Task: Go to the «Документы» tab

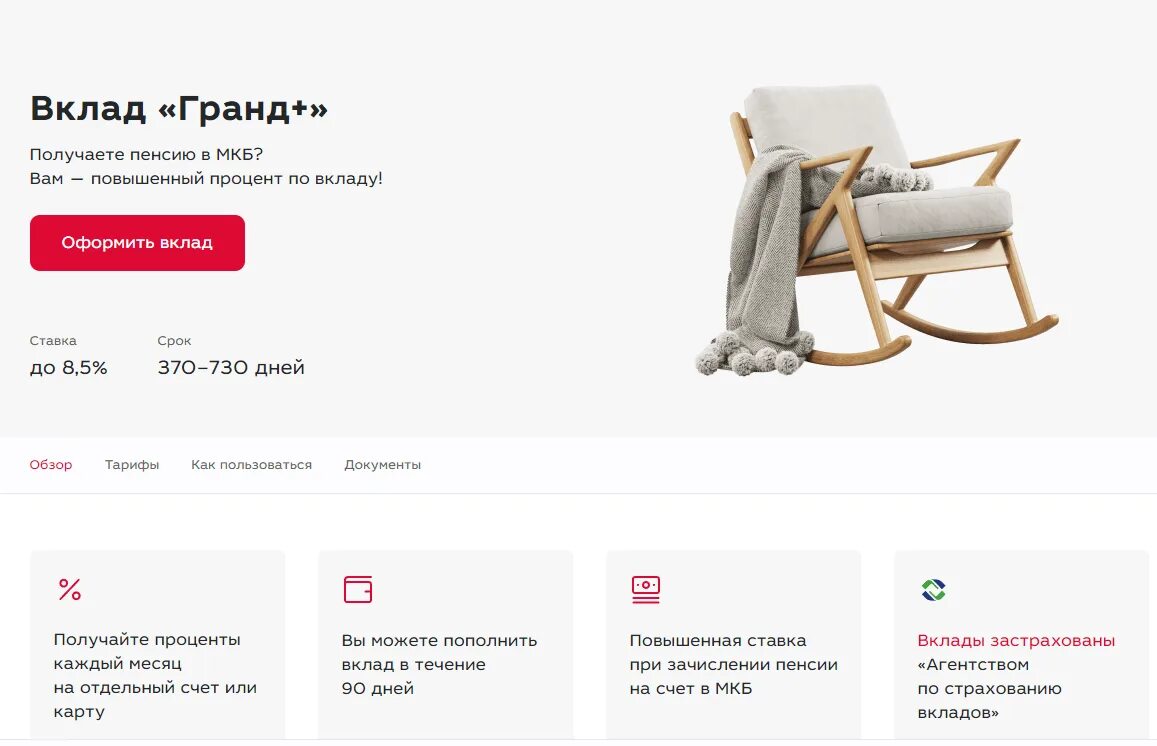Action: coord(382,465)
